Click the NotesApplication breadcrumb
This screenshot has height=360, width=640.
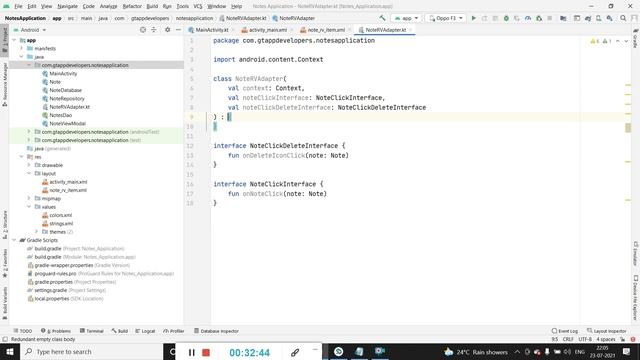tap(25, 18)
